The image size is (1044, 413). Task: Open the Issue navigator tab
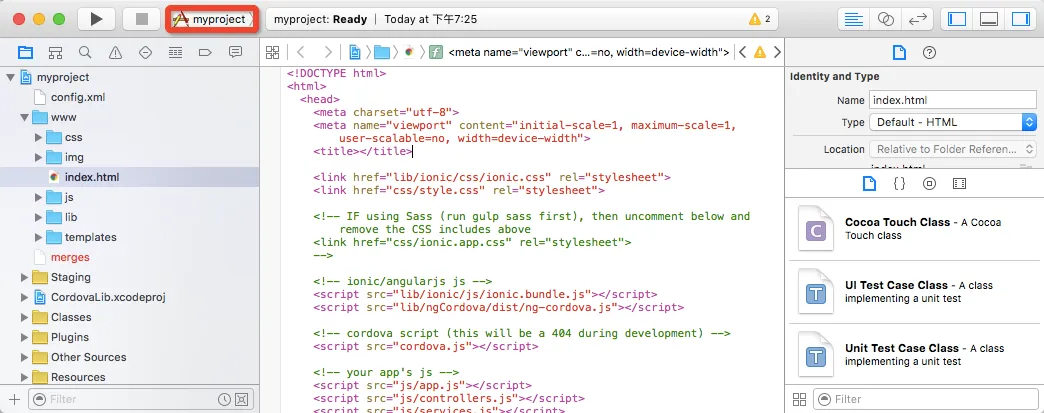(x=115, y=52)
